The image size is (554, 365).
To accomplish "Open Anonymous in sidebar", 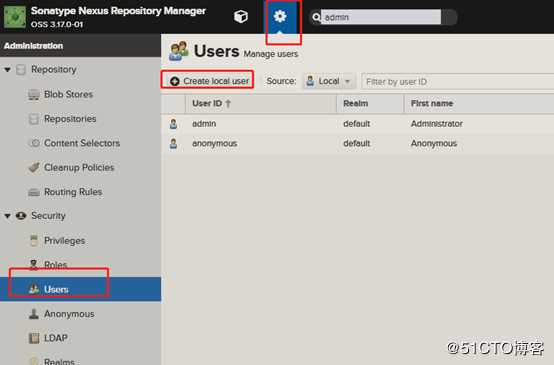I will pos(69,314).
